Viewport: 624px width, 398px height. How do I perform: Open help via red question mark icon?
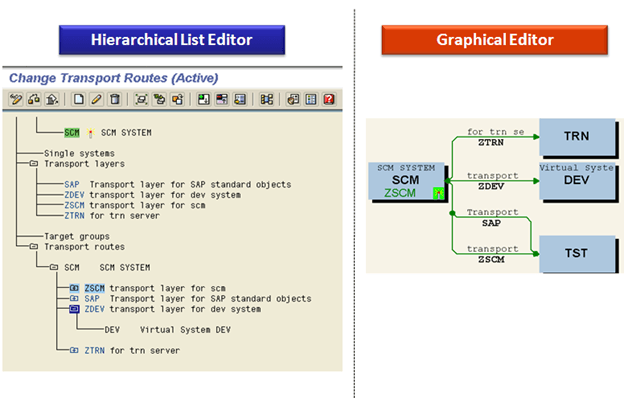(329, 100)
